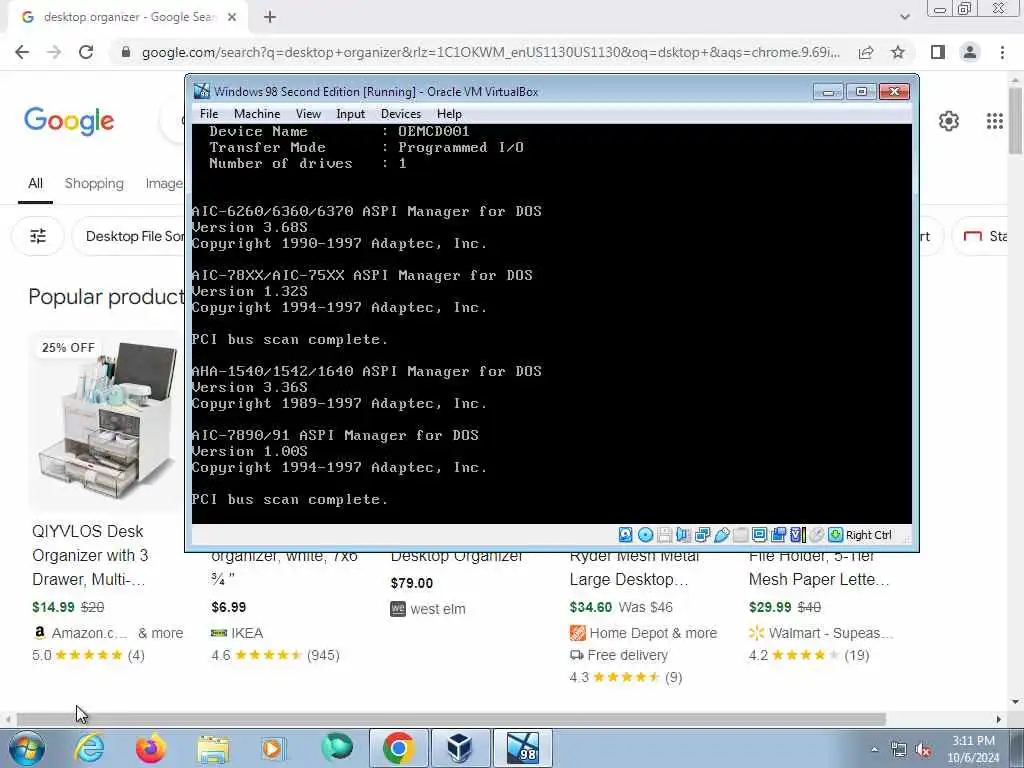Image resolution: width=1024 pixels, height=768 pixels.
Task: Click the Chrome address bar URL
Action: tap(490, 52)
